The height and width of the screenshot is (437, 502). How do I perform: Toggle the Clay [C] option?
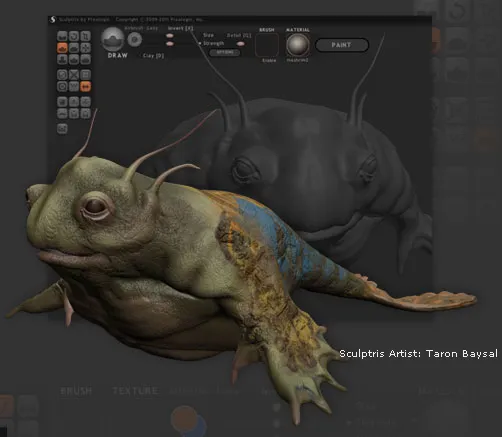coord(153,56)
